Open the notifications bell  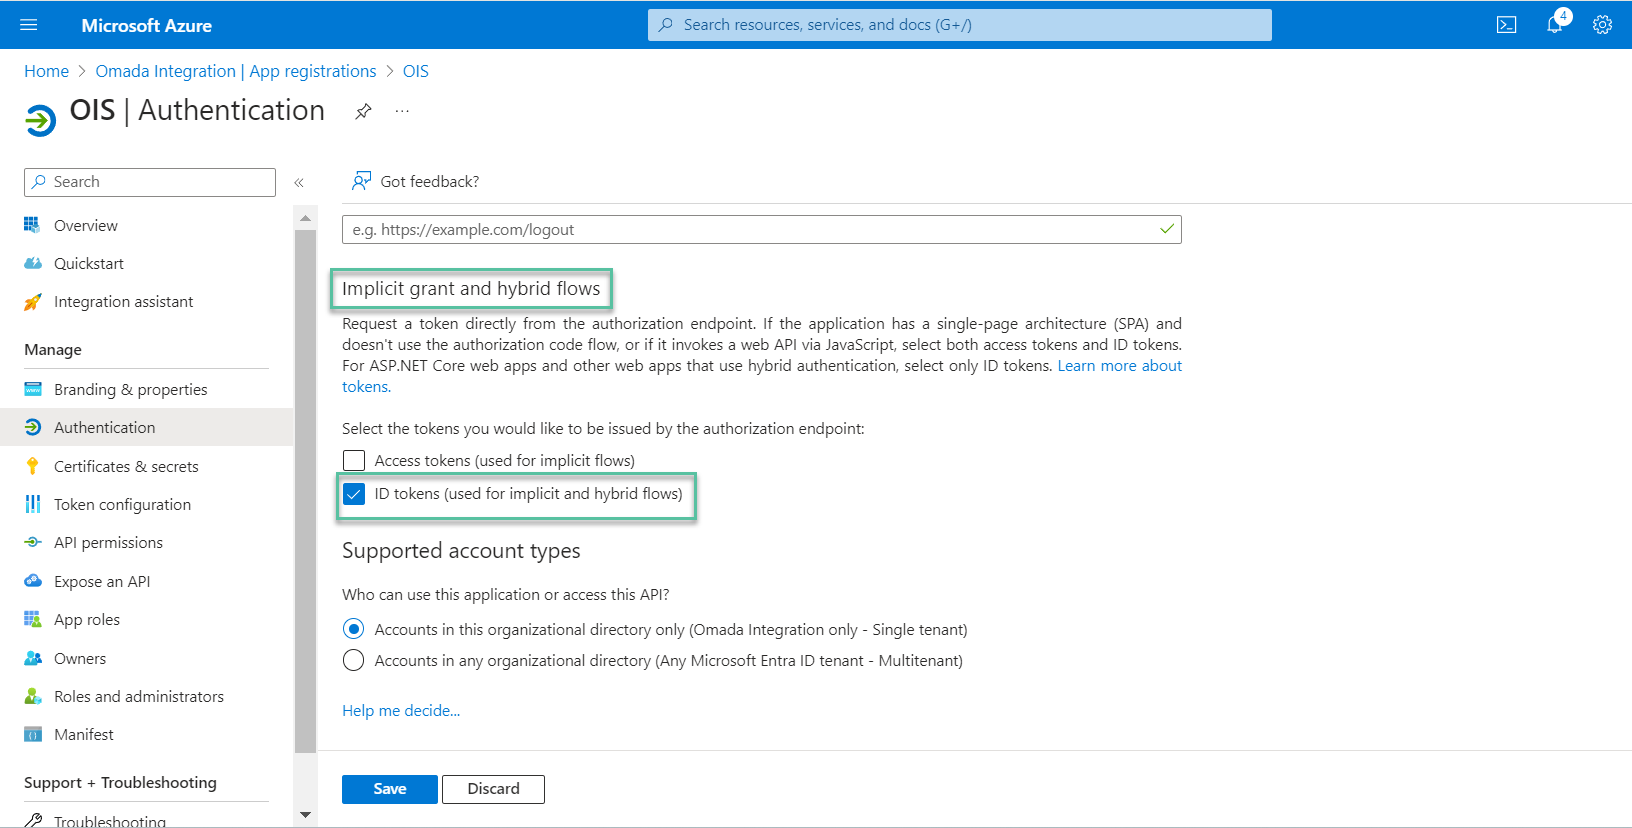(x=1555, y=24)
